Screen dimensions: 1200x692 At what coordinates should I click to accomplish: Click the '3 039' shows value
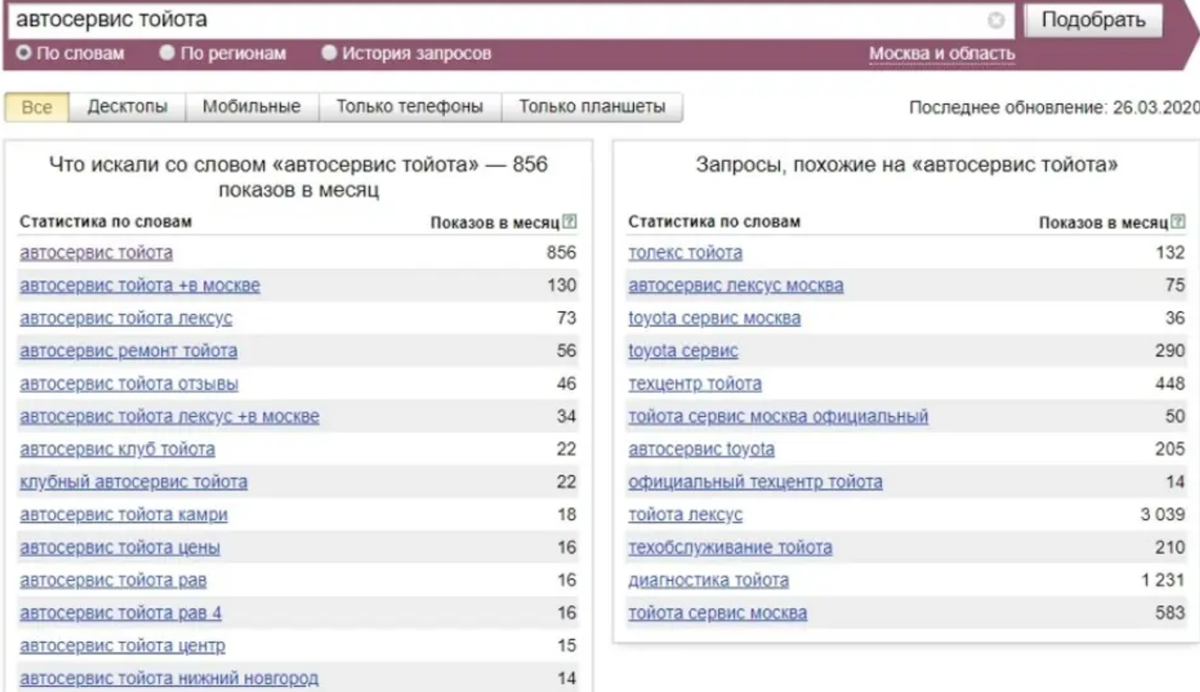pyautogui.click(x=1163, y=515)
